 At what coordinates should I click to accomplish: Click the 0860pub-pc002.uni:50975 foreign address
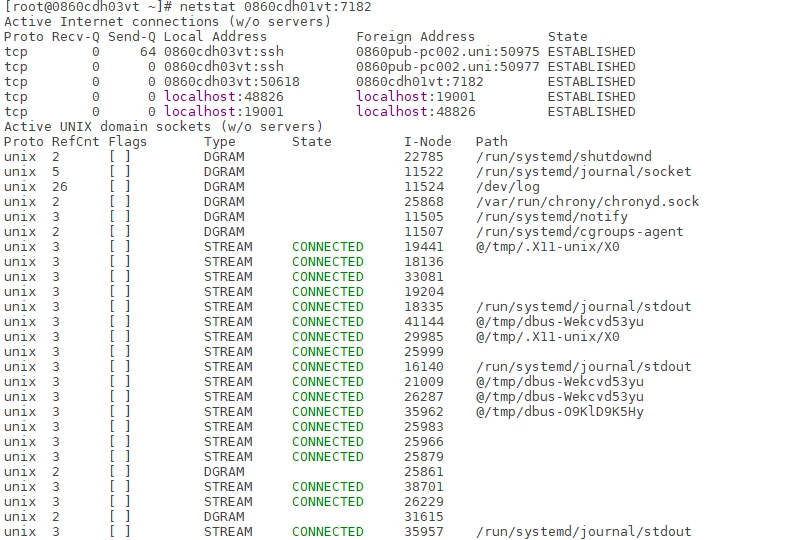click(447, 52)
